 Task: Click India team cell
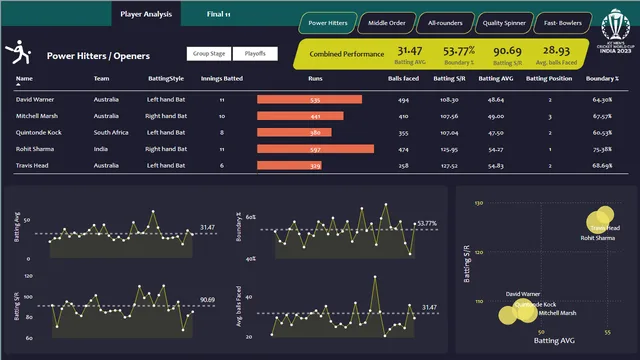tap(101, 149)
